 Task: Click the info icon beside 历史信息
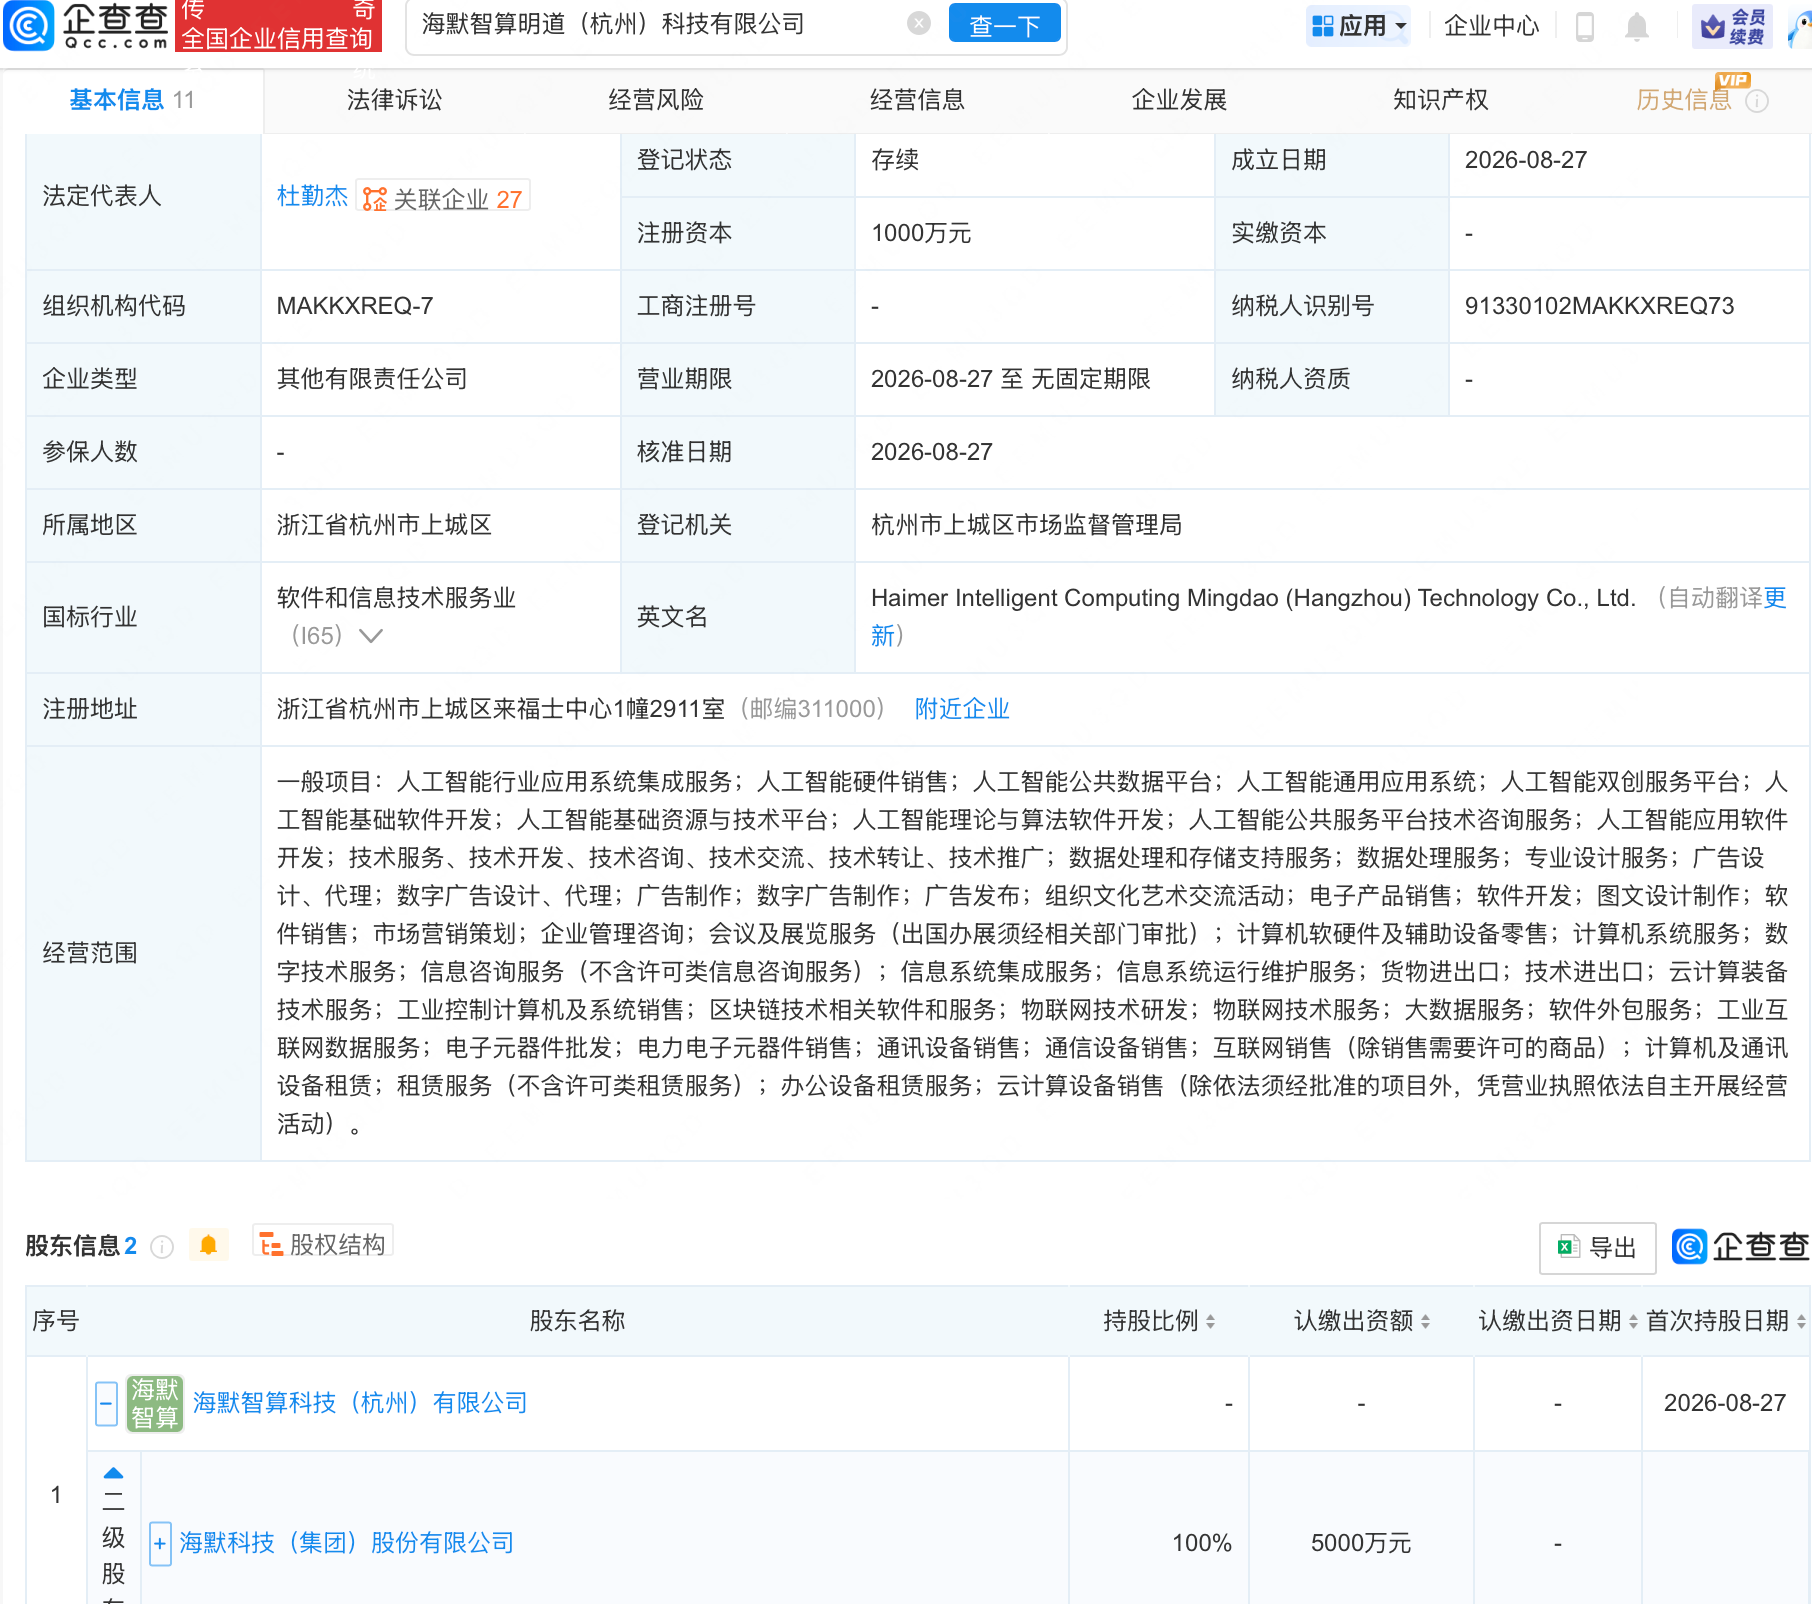tap(1757, 101)
